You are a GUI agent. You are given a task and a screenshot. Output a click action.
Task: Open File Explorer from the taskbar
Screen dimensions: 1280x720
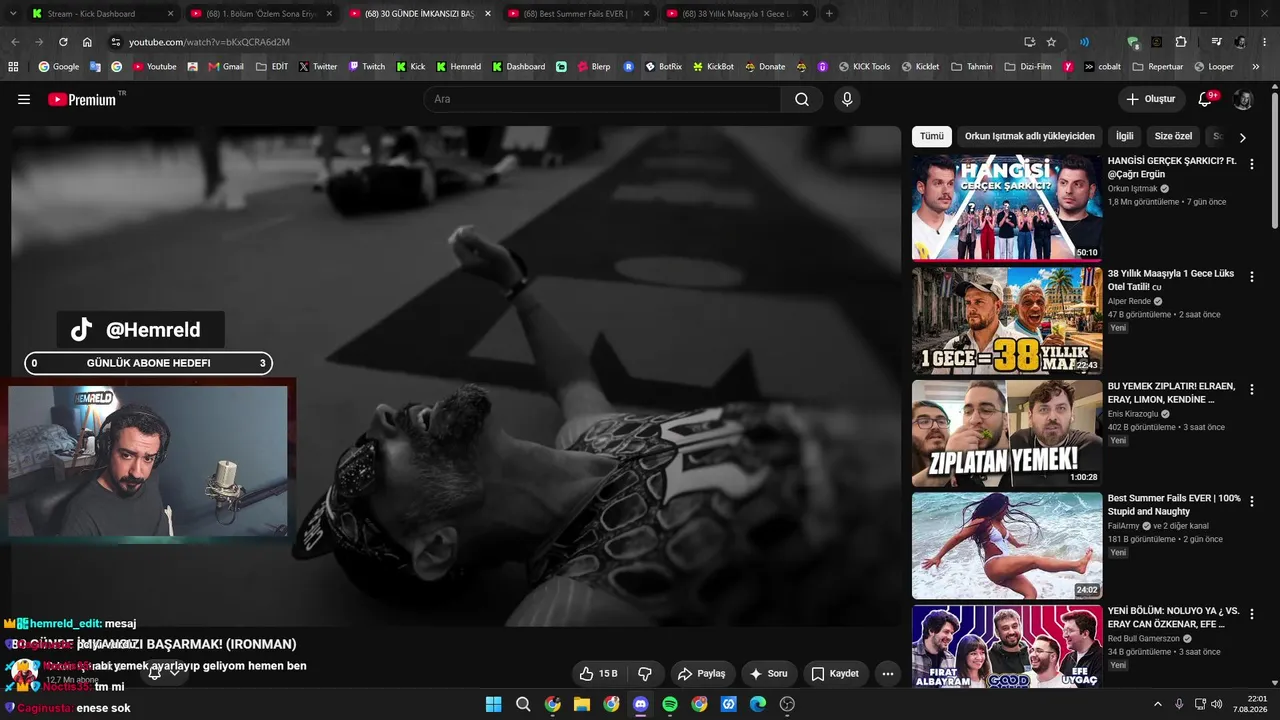pyautogui.click(x=582, y=704)
